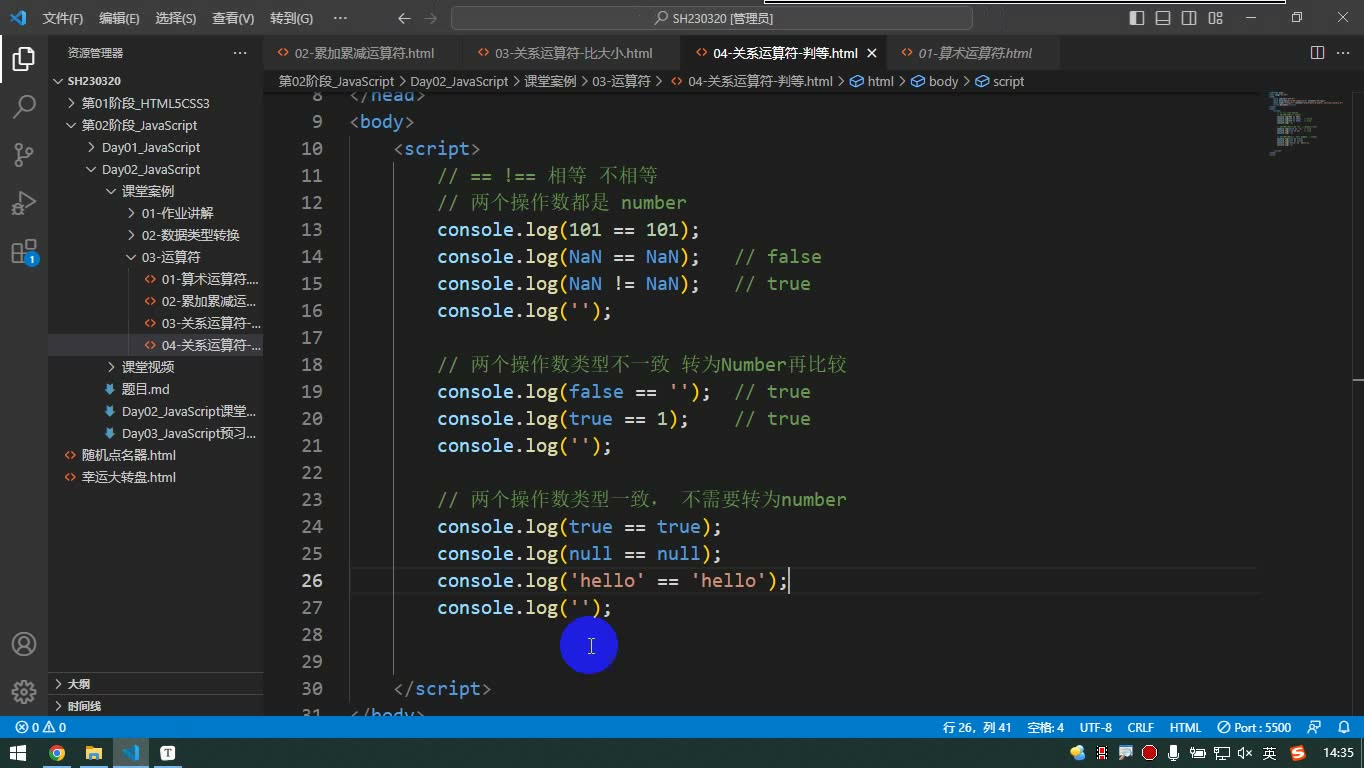
Task: Click the Split Editor Right icon
Action: (1317, 53)
